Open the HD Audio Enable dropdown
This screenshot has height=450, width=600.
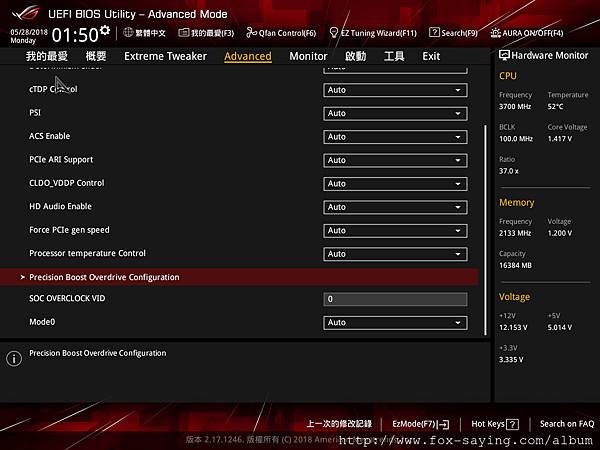[395, 207]
